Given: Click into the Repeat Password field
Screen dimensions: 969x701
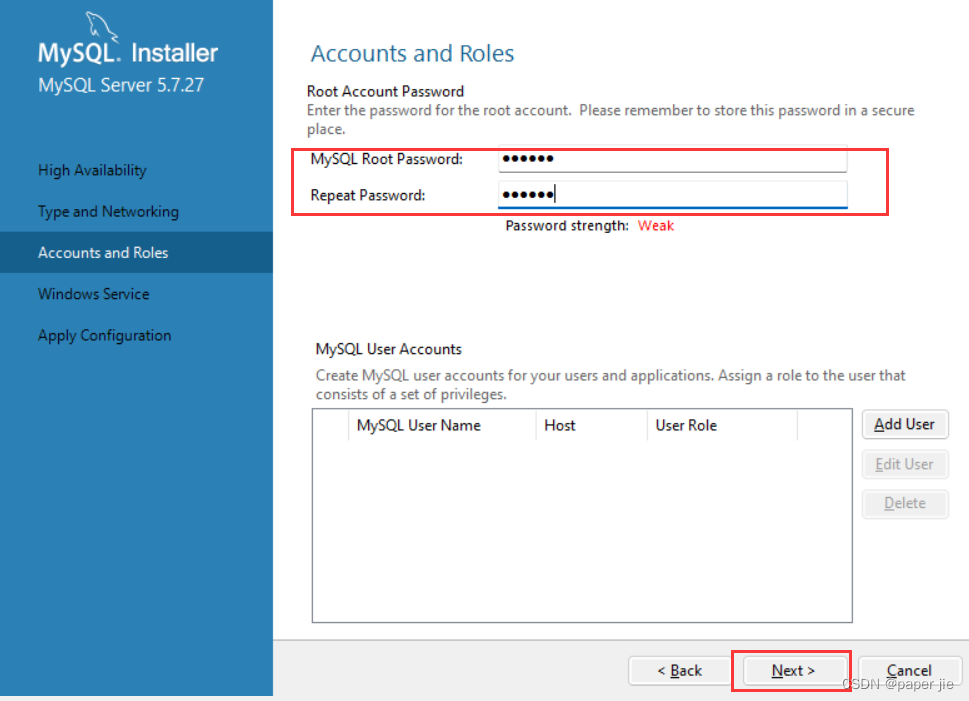Looking at the screenshot, I should click(x=672, y=195).
